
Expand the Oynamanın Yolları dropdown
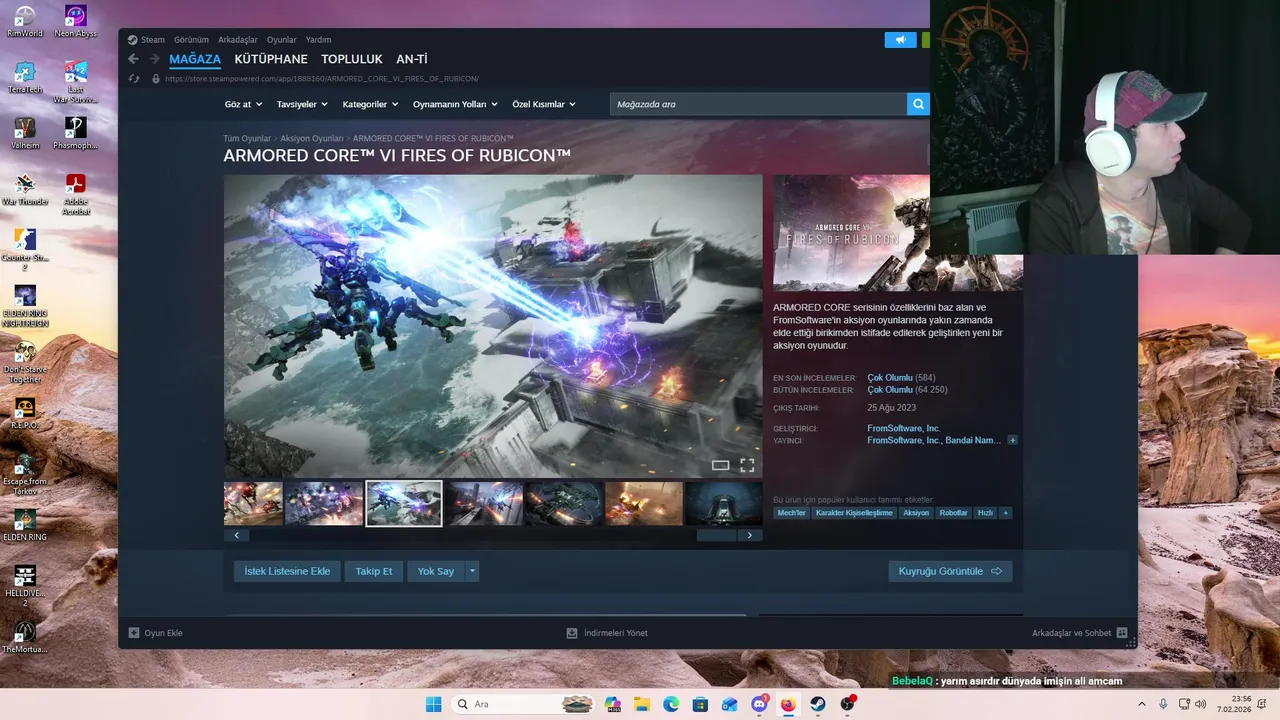tap(456, 104)
